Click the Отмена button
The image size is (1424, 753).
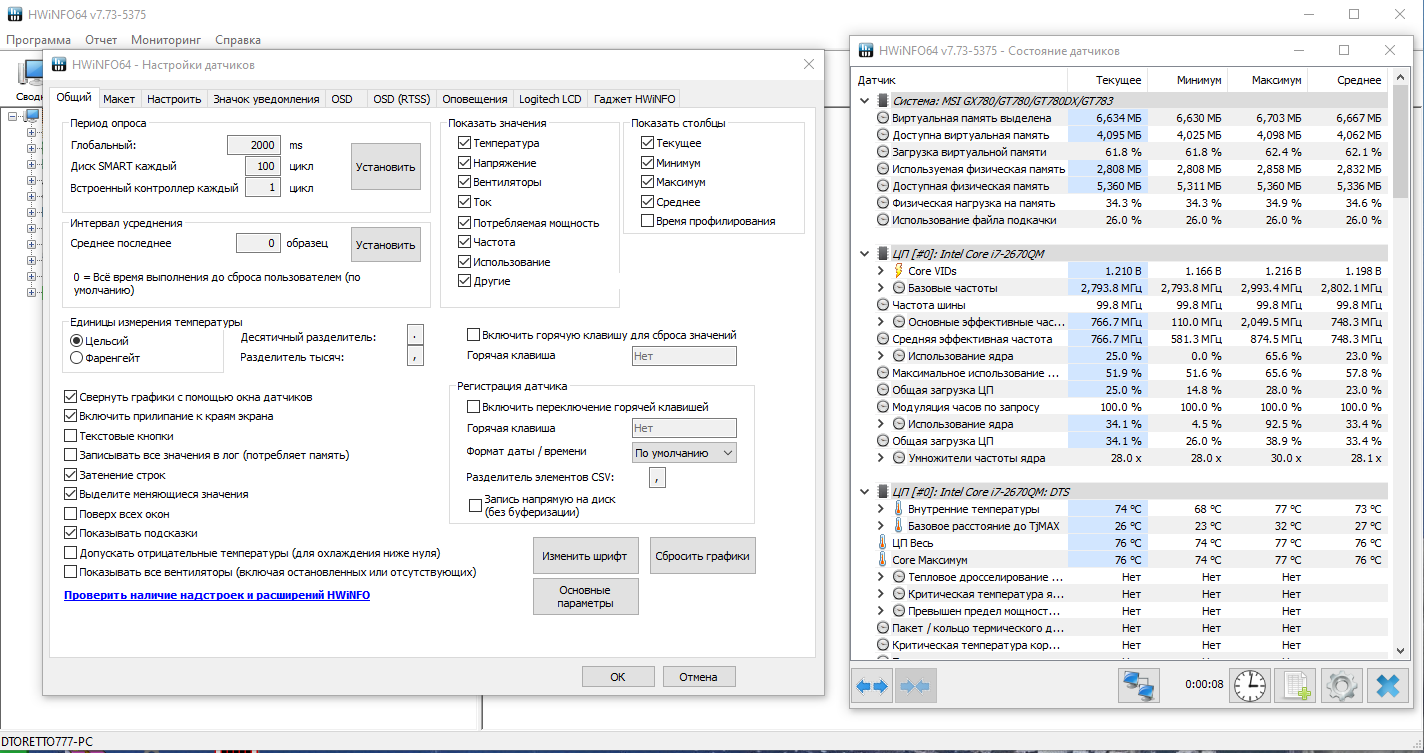[x=699, y=677]
